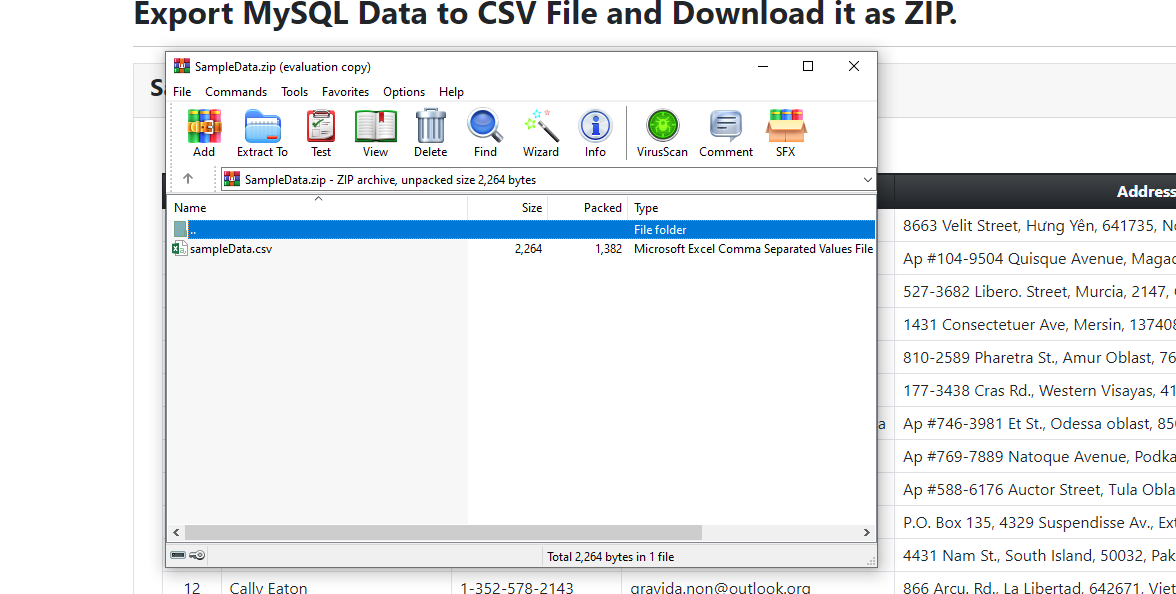The width and height of the screenshot is (1176, 594).
Task: Close the SampleData.zip WinRAR window
Action: click(854, 66)
